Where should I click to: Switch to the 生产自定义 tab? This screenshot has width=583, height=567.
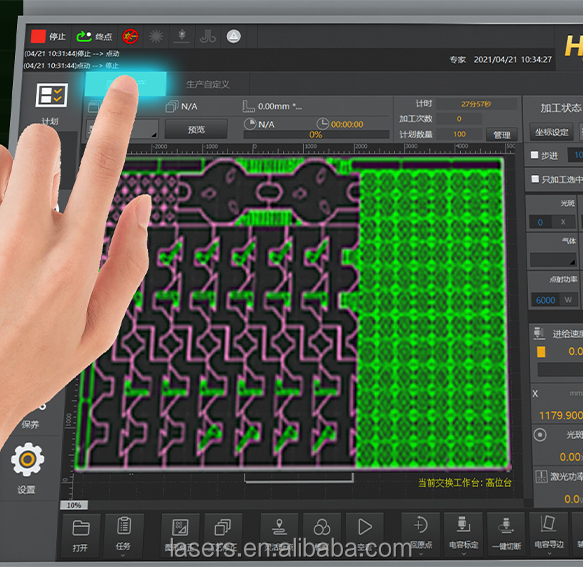pos(207,84)
